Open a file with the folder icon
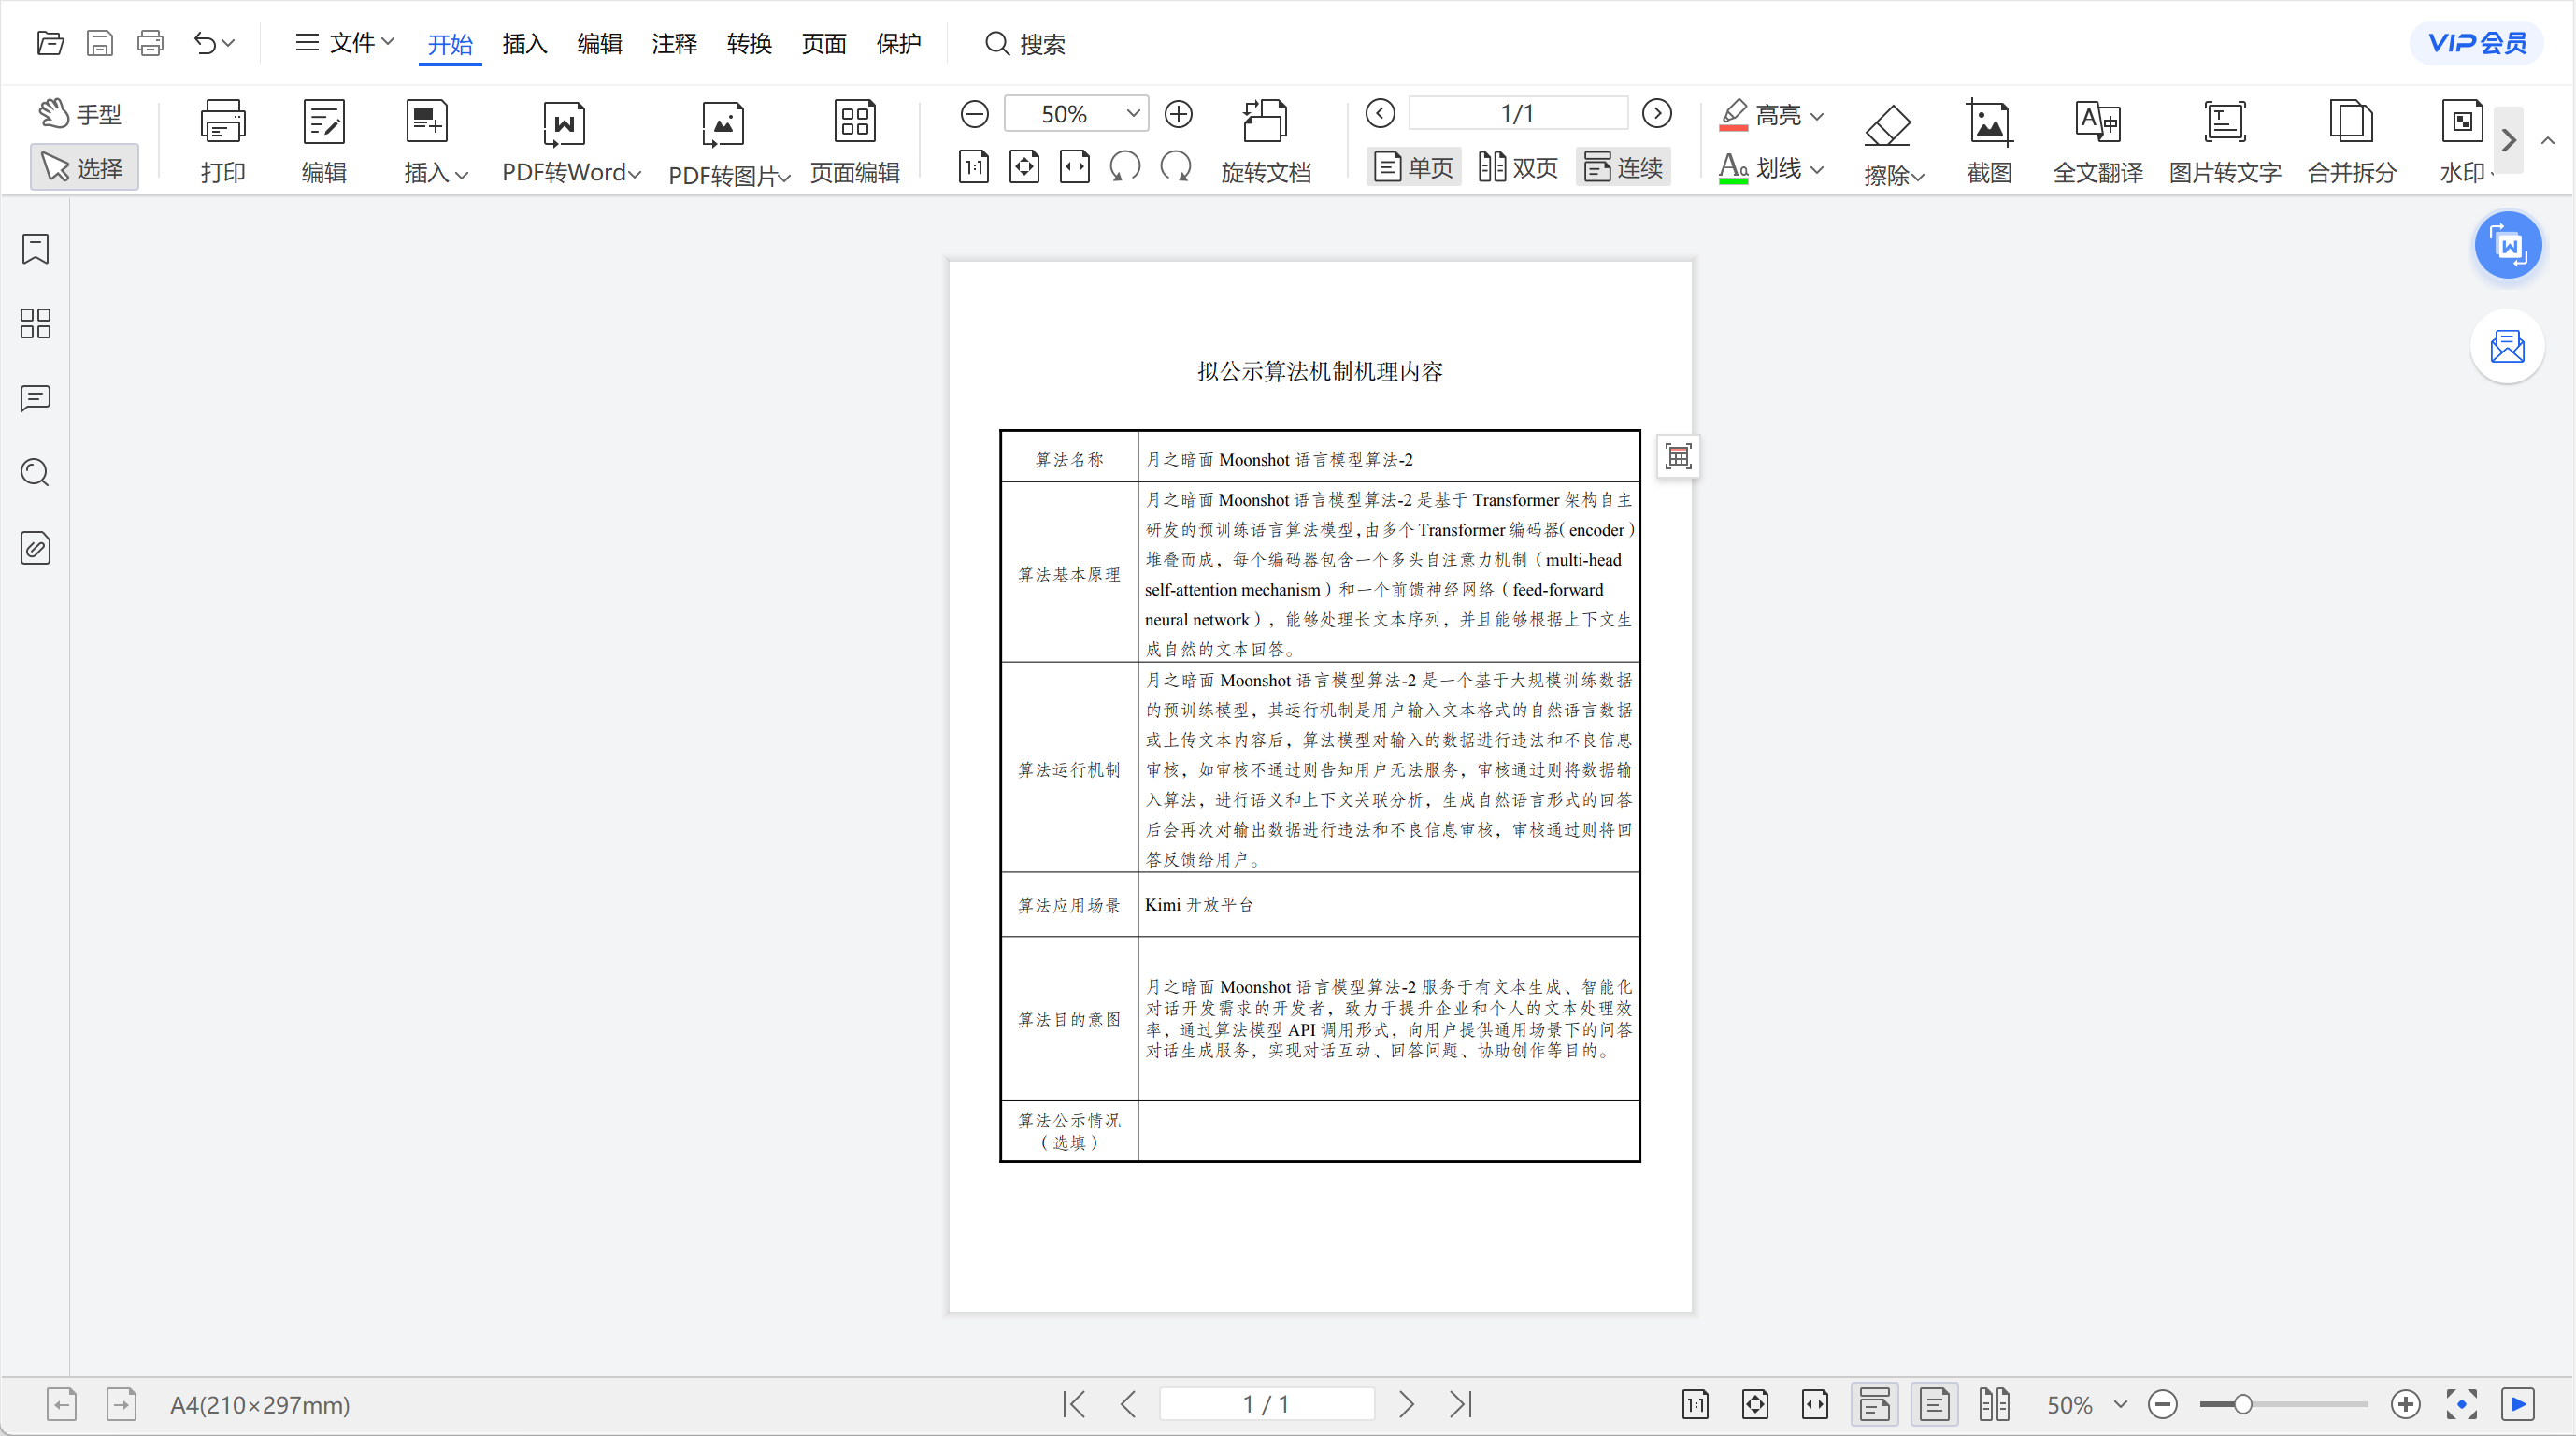The width and height of the screenshot is (2576, 1436). pyautogui.click(x=50, y=43)
